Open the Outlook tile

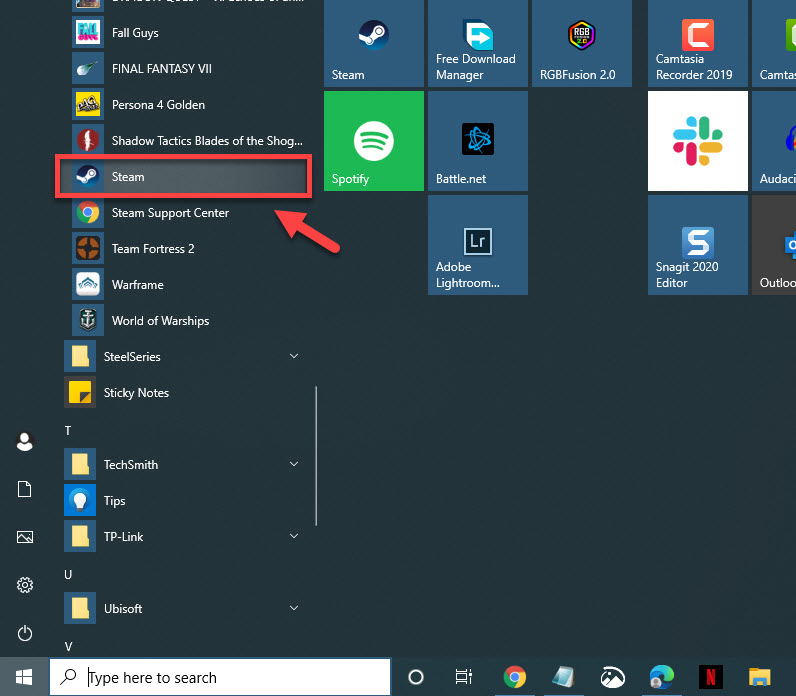[x=774, y=245]
